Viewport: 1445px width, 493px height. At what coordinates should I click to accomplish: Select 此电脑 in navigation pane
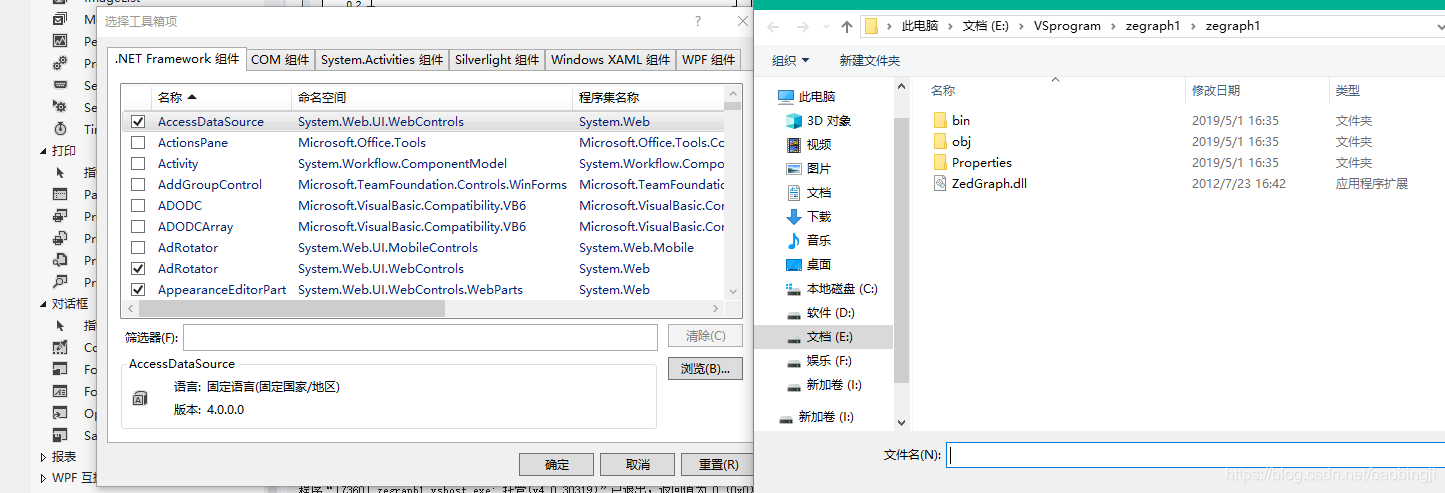pyautogui.click(x=817, y=97)
